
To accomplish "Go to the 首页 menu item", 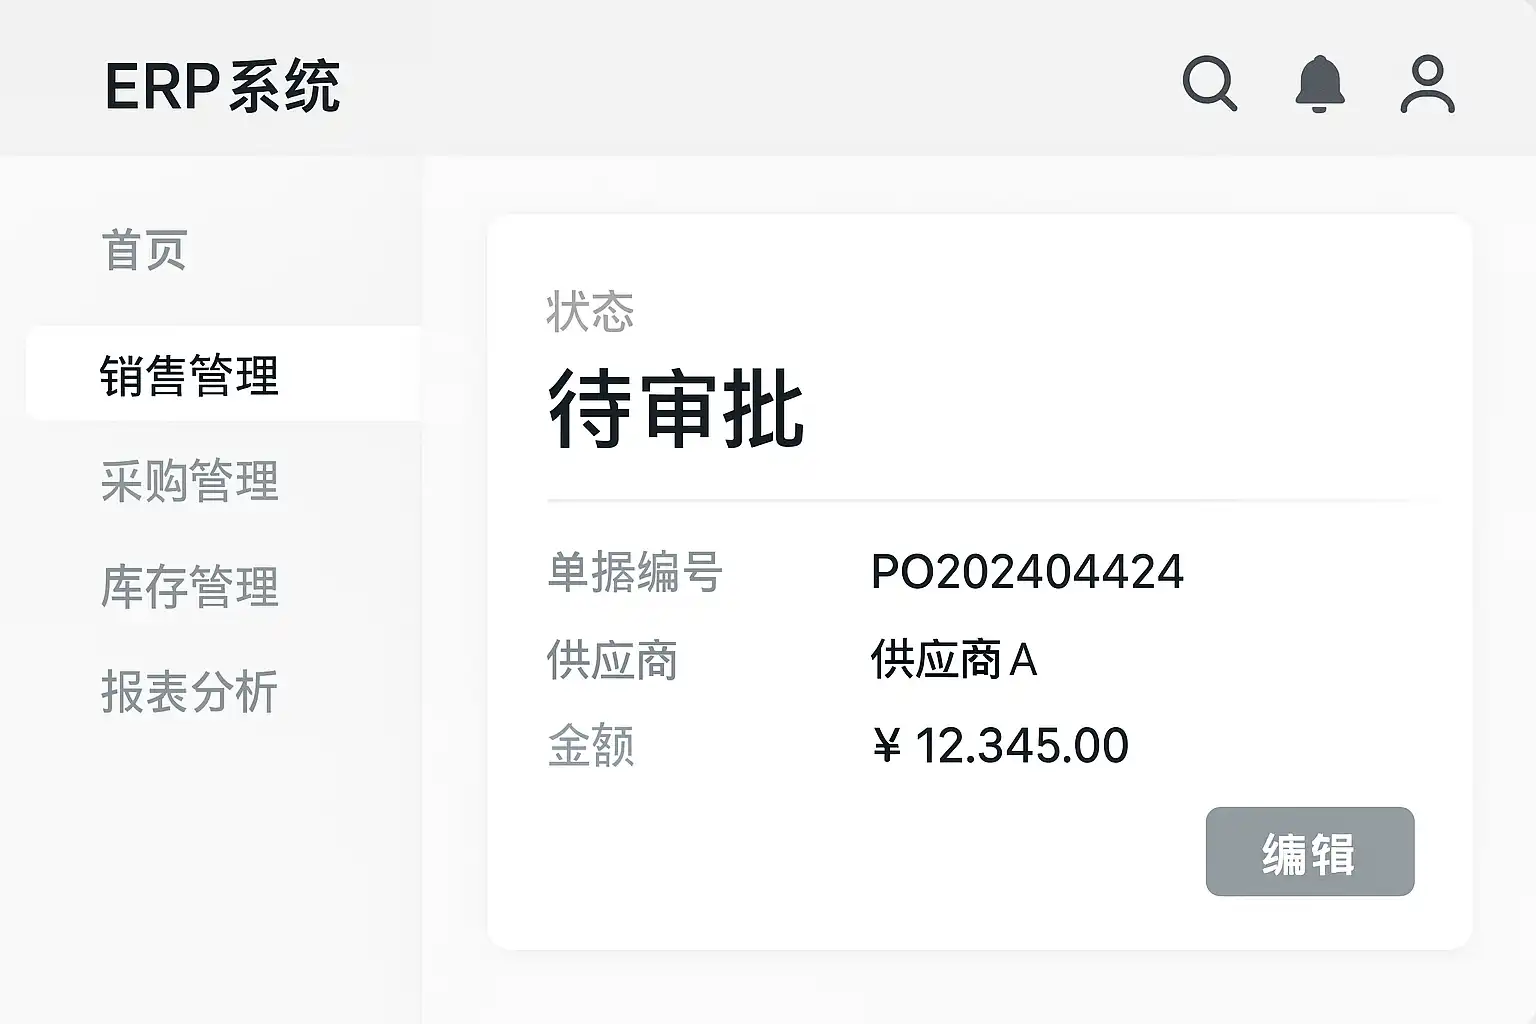I will click(x=145, y=250).
